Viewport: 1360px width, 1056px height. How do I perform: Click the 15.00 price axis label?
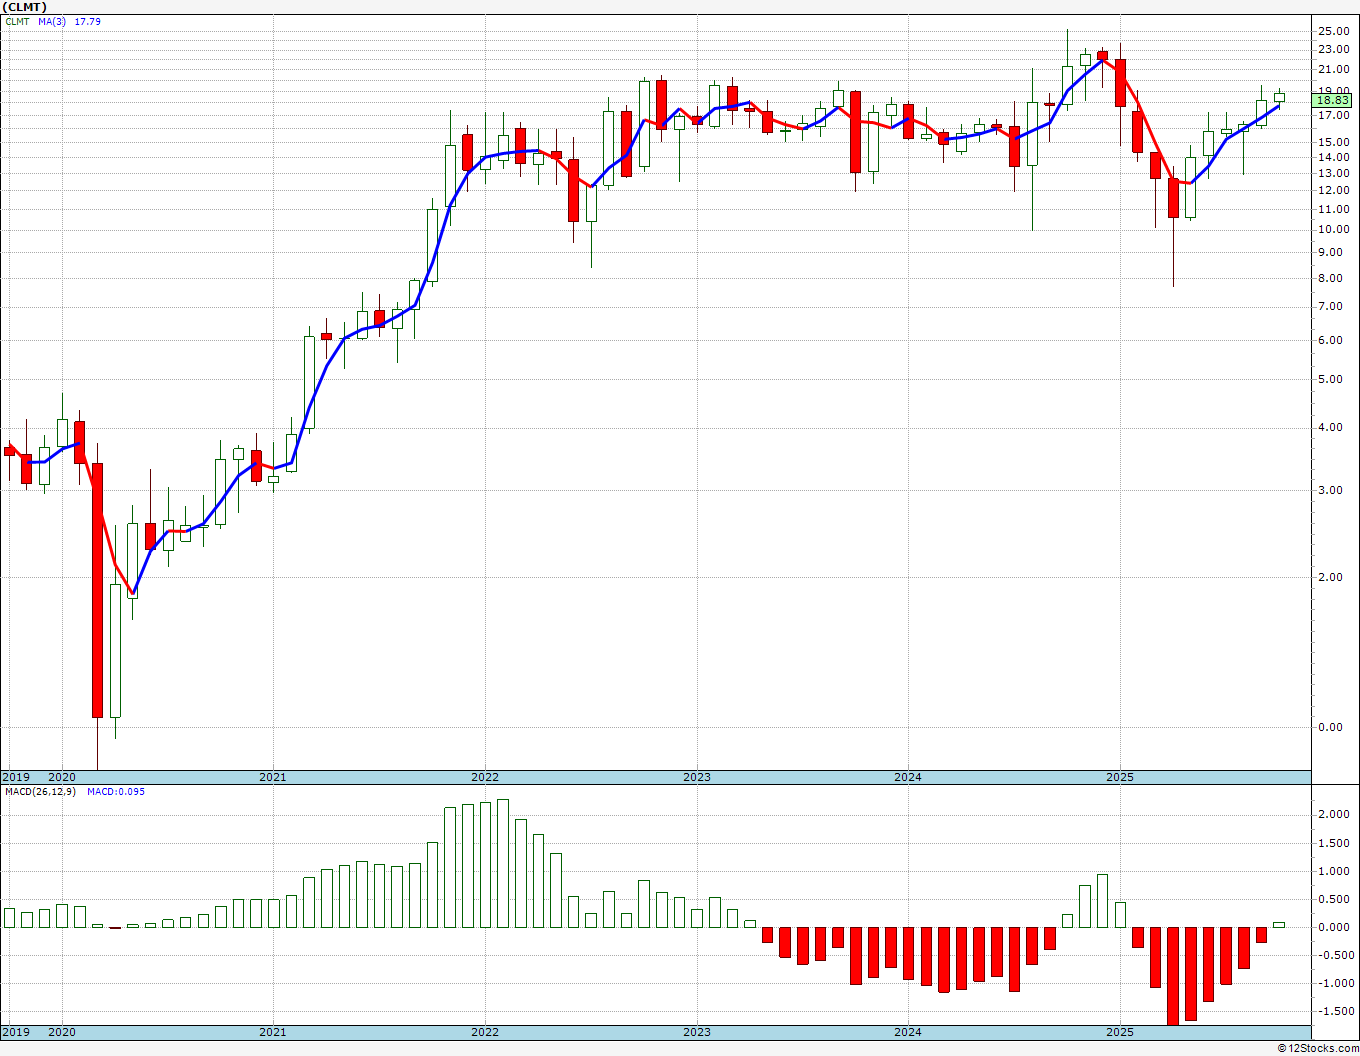[x=1334, y=142]
